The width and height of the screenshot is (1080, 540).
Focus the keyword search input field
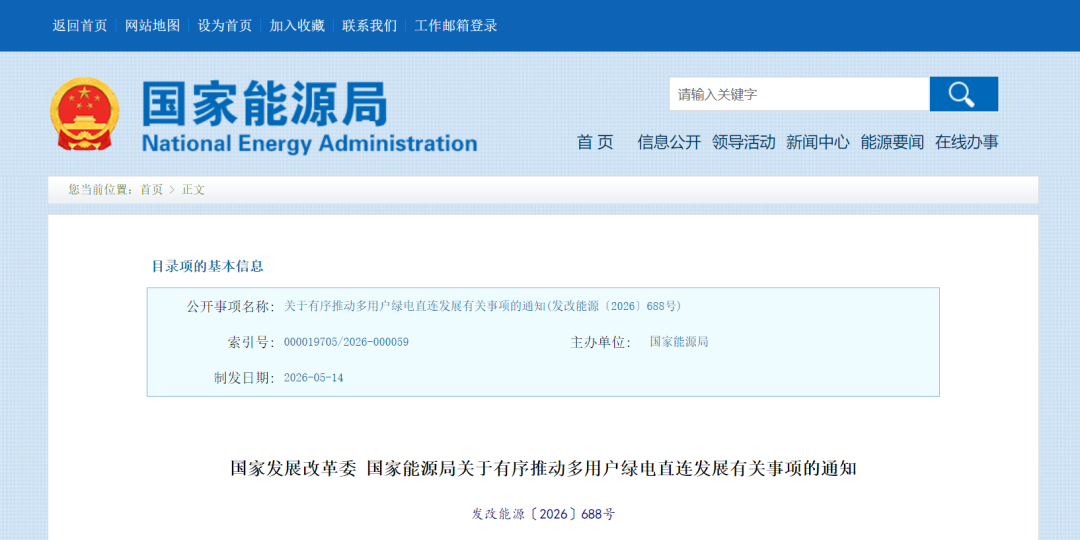pos(800,94)
